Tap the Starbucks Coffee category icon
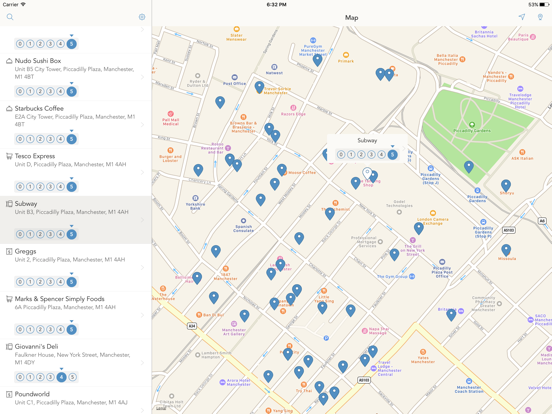This screenshot has width=552, height=414. click(x=9, y=108)
